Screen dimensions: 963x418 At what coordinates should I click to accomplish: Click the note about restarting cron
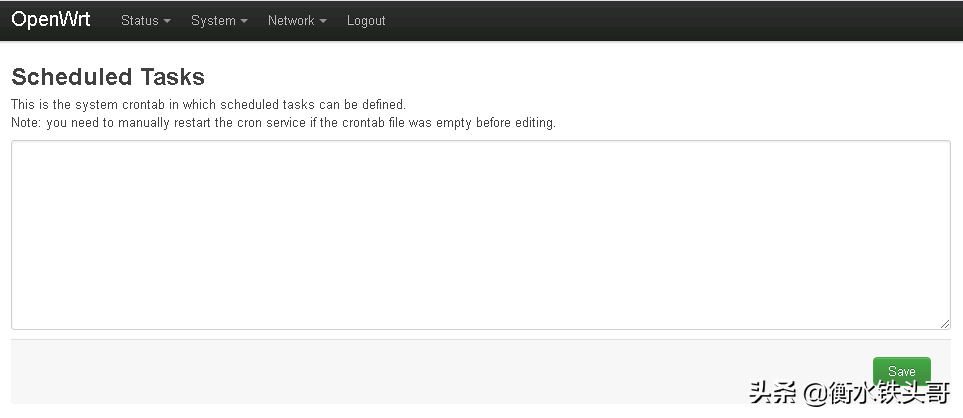point(283,123)
